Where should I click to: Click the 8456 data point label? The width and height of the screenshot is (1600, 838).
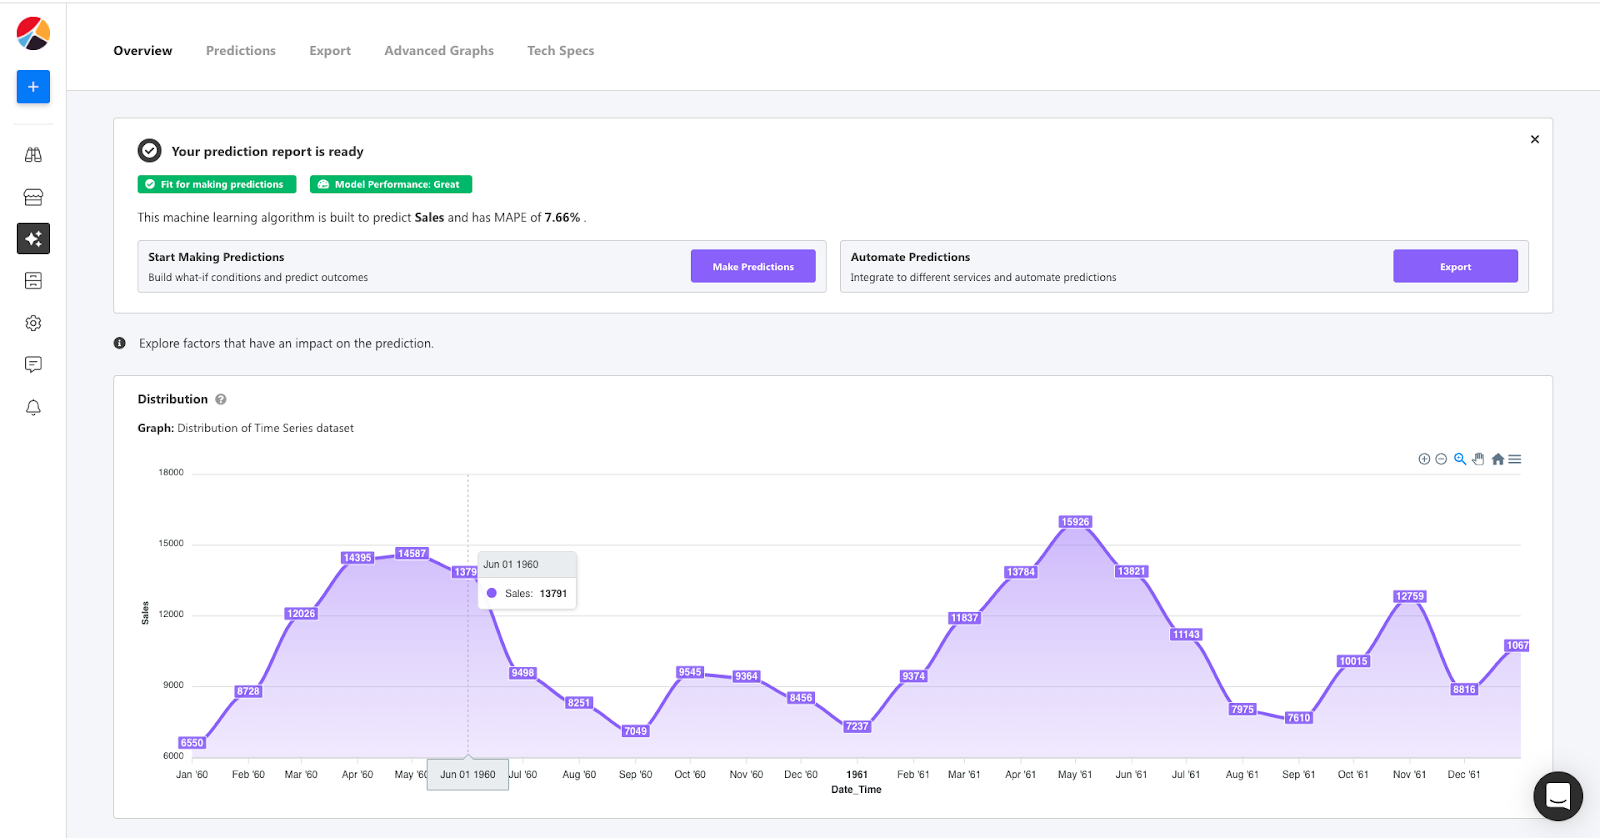click(801, 698)
